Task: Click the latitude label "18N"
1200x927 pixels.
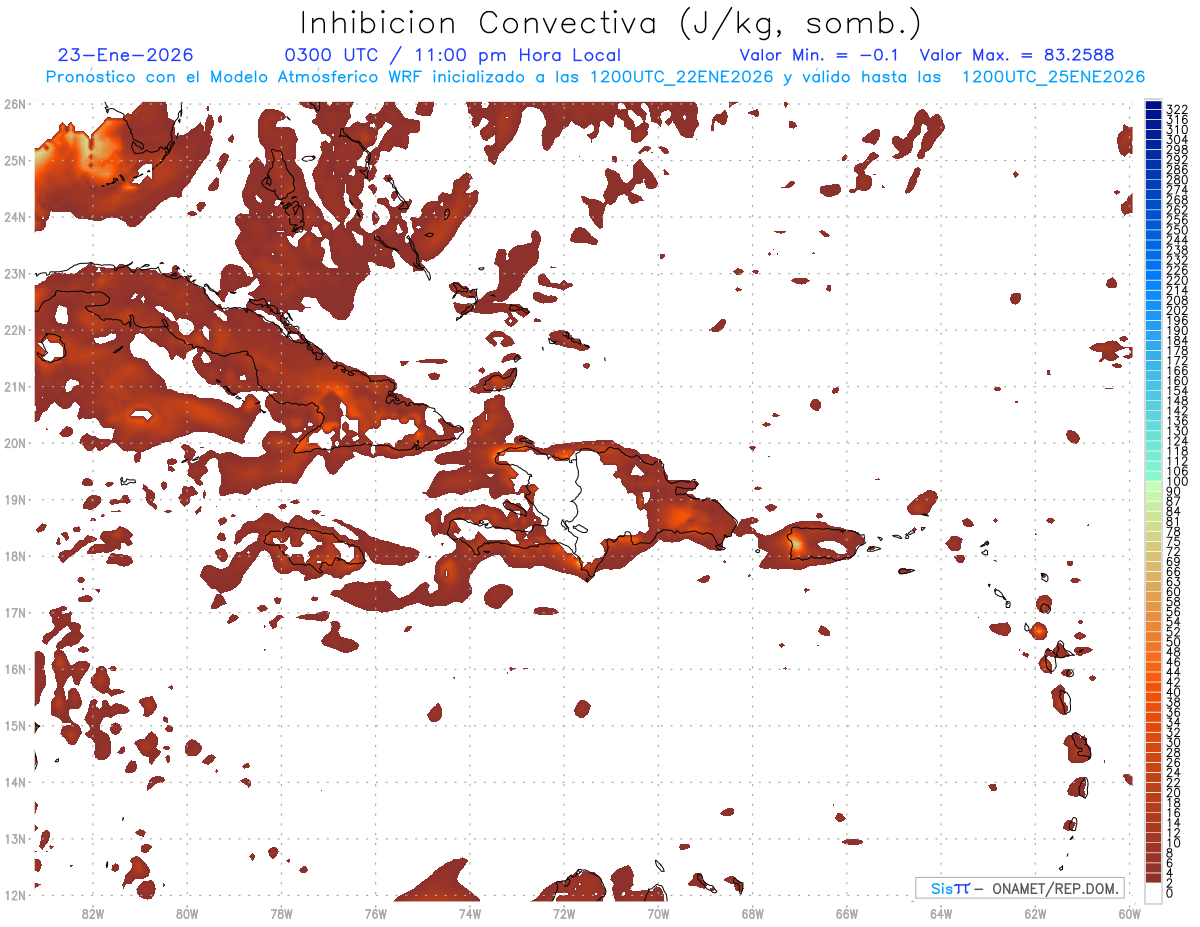Action: click(x=15, y=556)
